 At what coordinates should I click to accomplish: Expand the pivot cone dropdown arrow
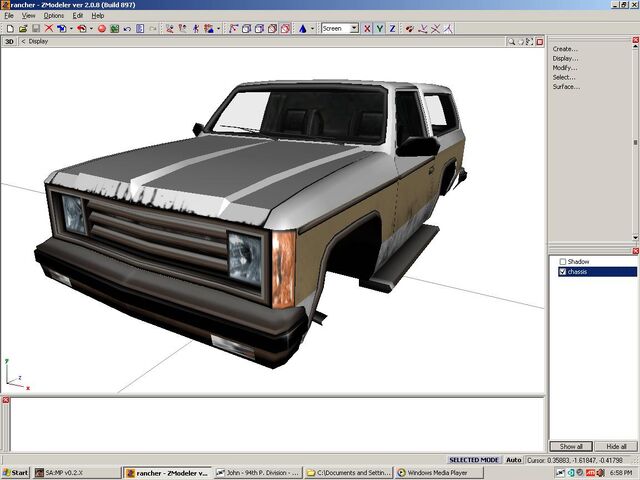312,29
